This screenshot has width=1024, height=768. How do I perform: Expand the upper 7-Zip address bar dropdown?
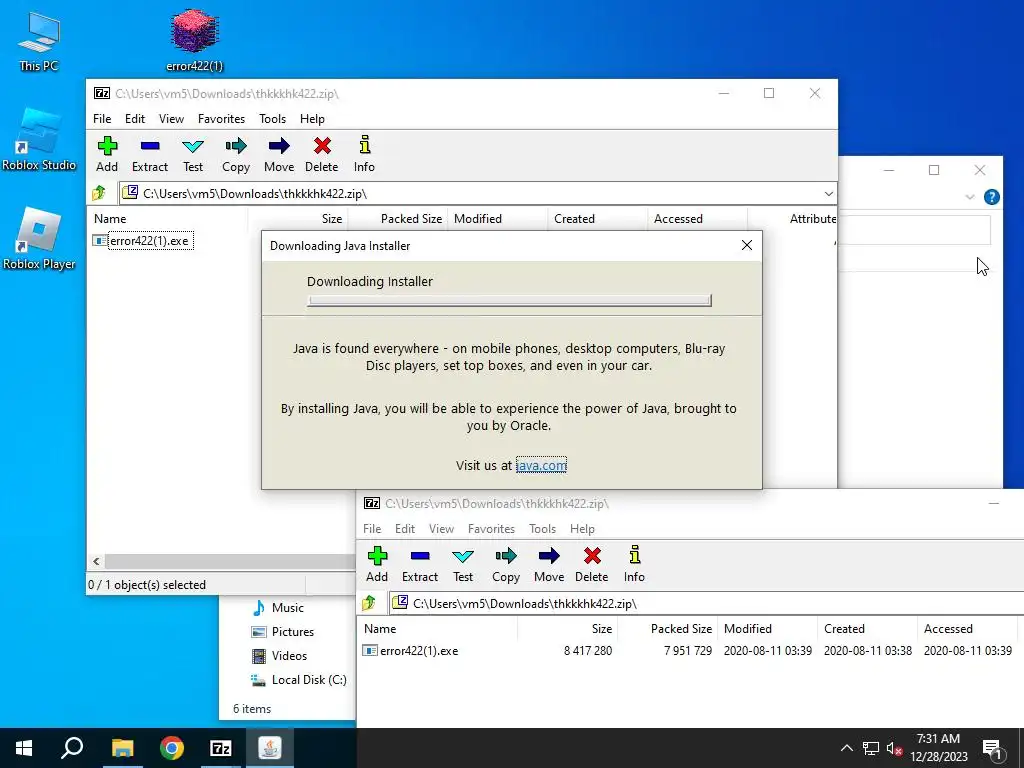coord(829,193)
